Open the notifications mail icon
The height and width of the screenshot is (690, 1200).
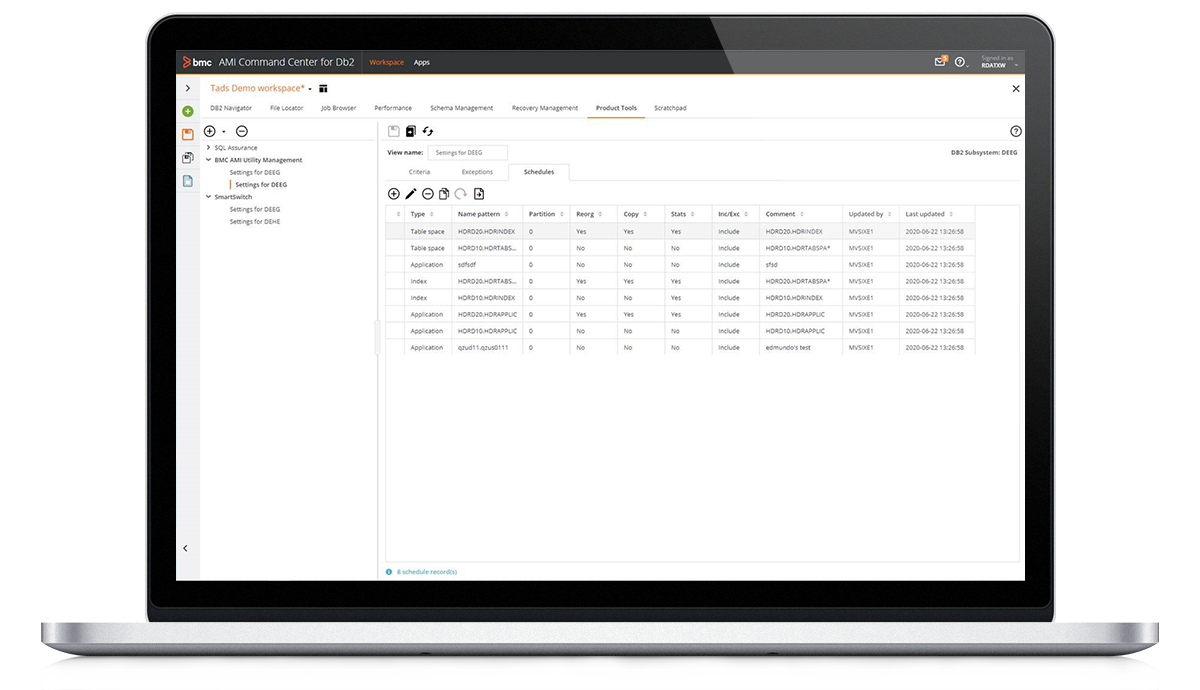tap(940, 62)
